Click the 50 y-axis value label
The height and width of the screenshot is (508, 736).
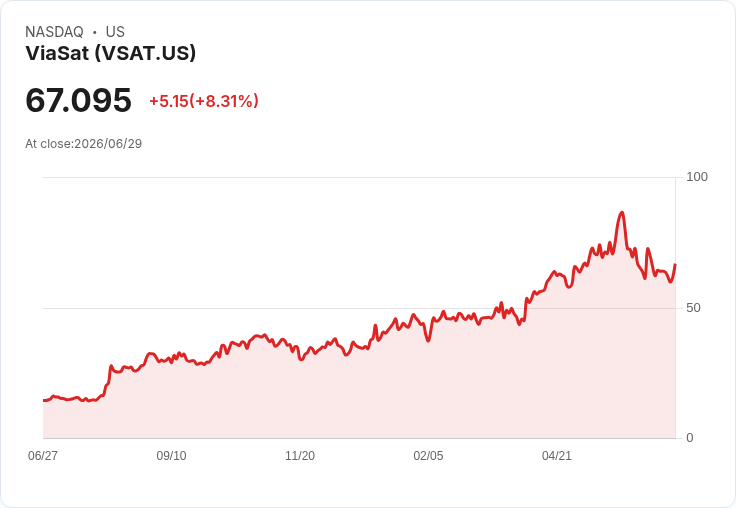pos(693,308)
